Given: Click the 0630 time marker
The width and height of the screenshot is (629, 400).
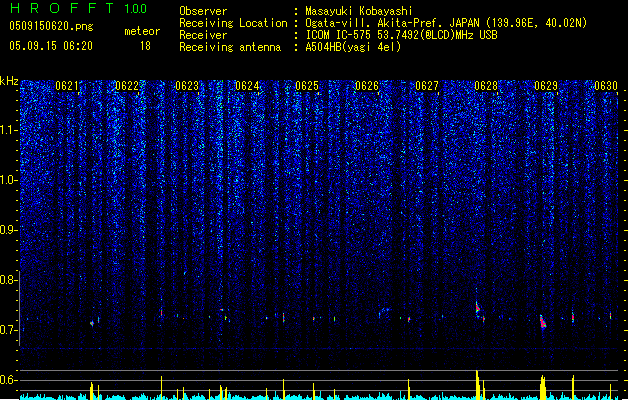Looking at the screenshot, I should (606, 86).
